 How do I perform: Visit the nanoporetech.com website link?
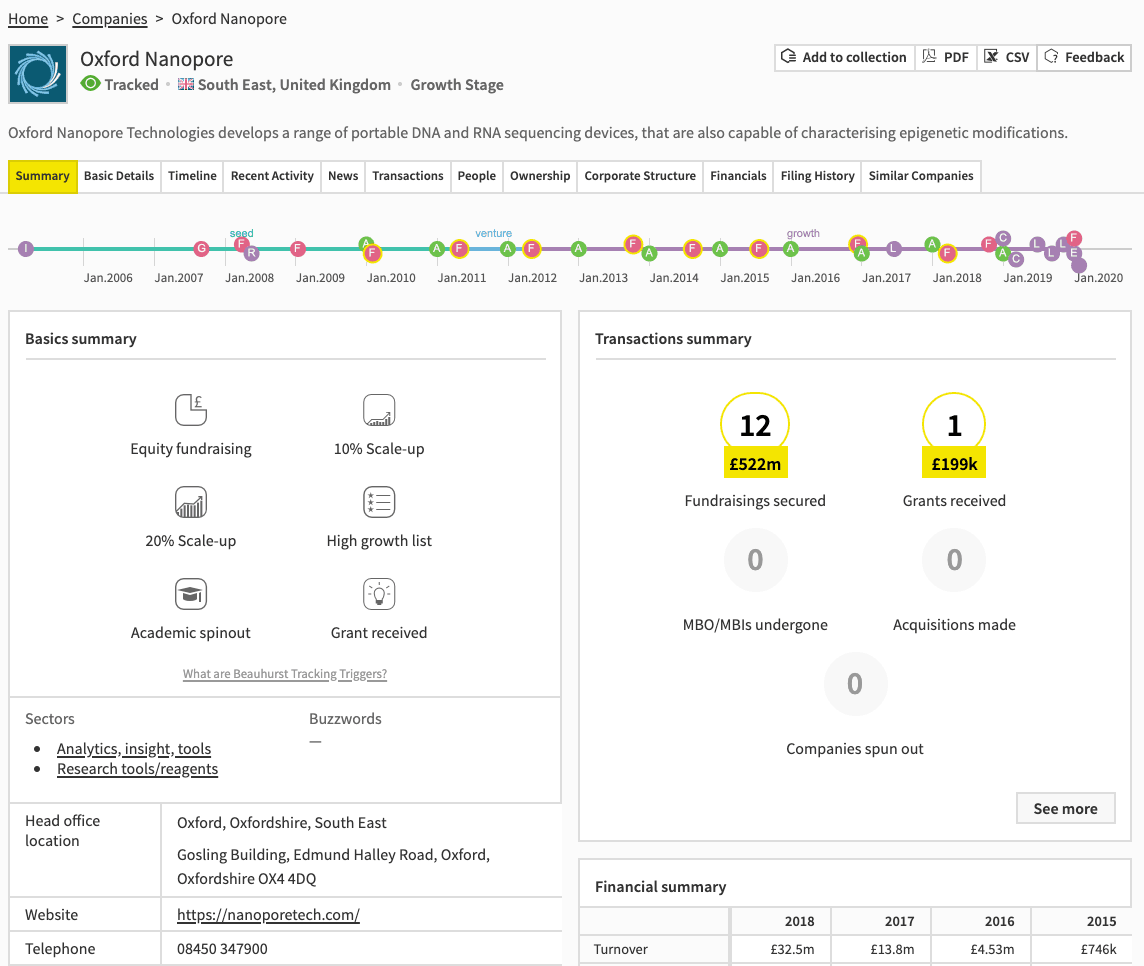pos(268,915)
